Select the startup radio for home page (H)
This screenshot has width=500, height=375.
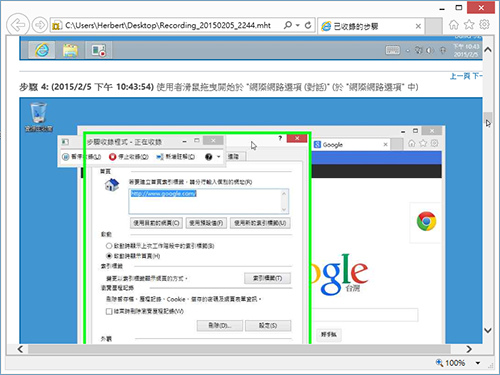pos(109,256)
